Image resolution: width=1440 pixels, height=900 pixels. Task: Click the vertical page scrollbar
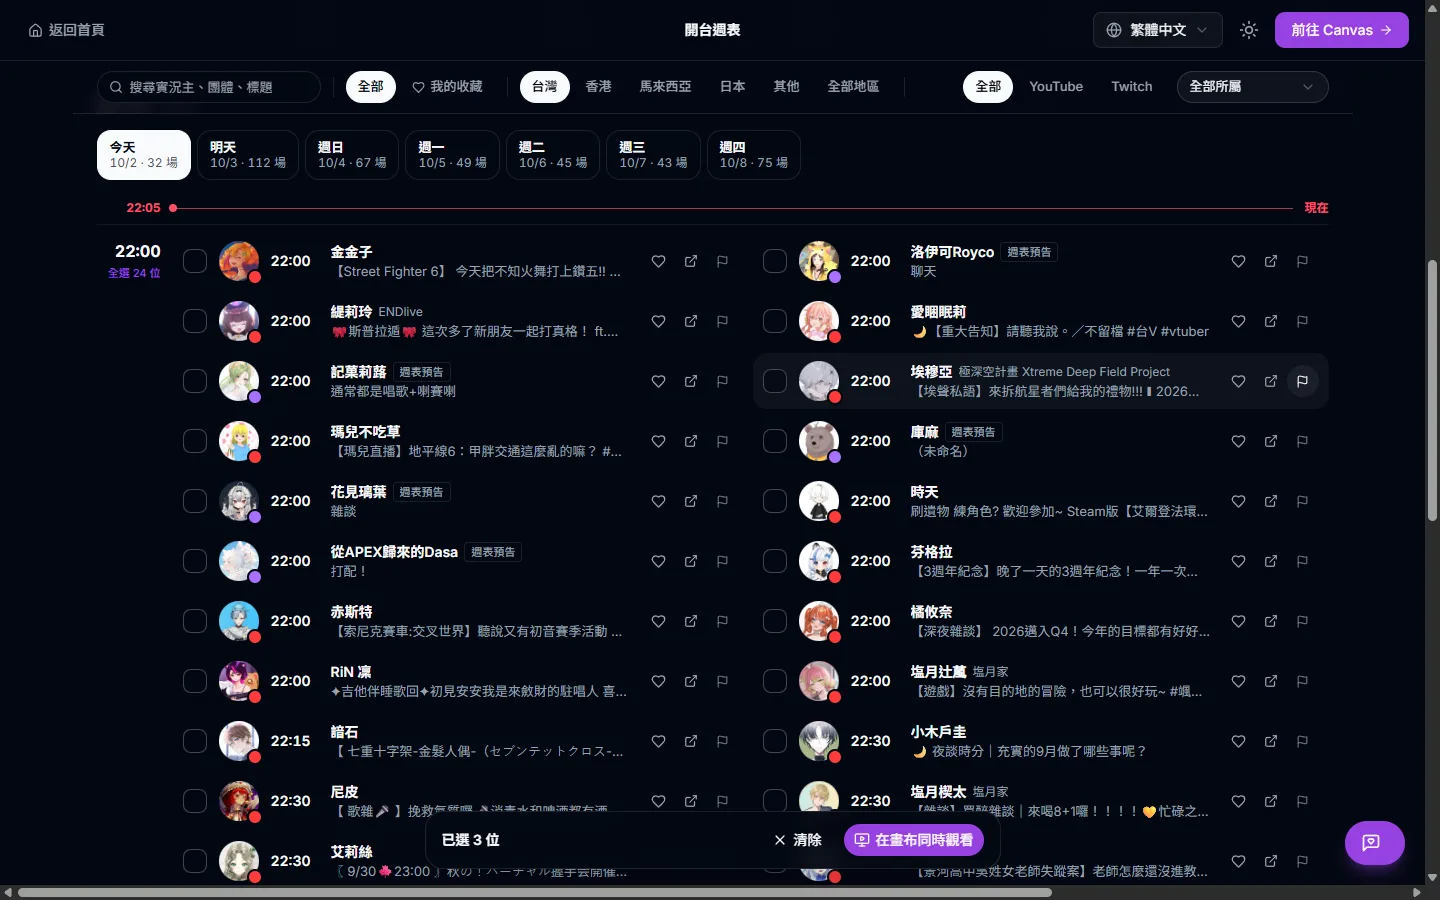point(1432,390)
